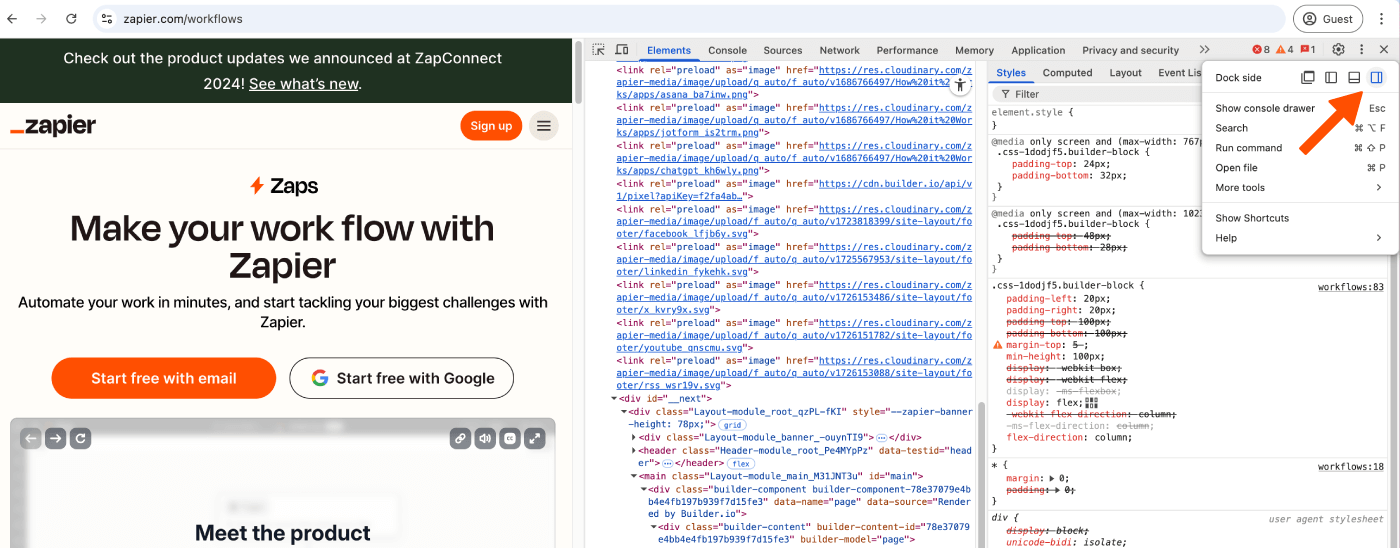Collapse the main Layout-module_main node
Image resolution: width=1400 pixels, height=548 pixels.
pos(634,476)
